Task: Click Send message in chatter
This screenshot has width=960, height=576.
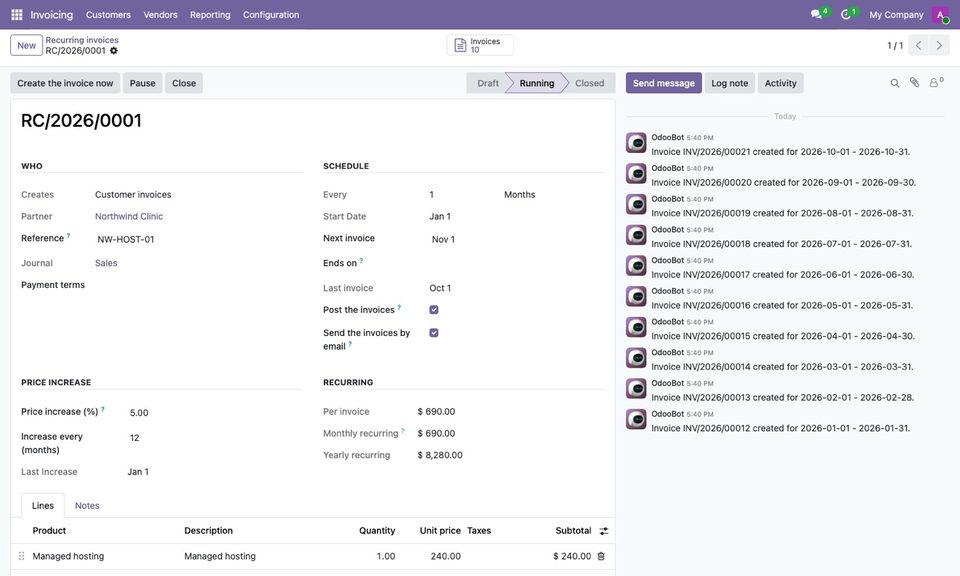Action: coord(664,83)
